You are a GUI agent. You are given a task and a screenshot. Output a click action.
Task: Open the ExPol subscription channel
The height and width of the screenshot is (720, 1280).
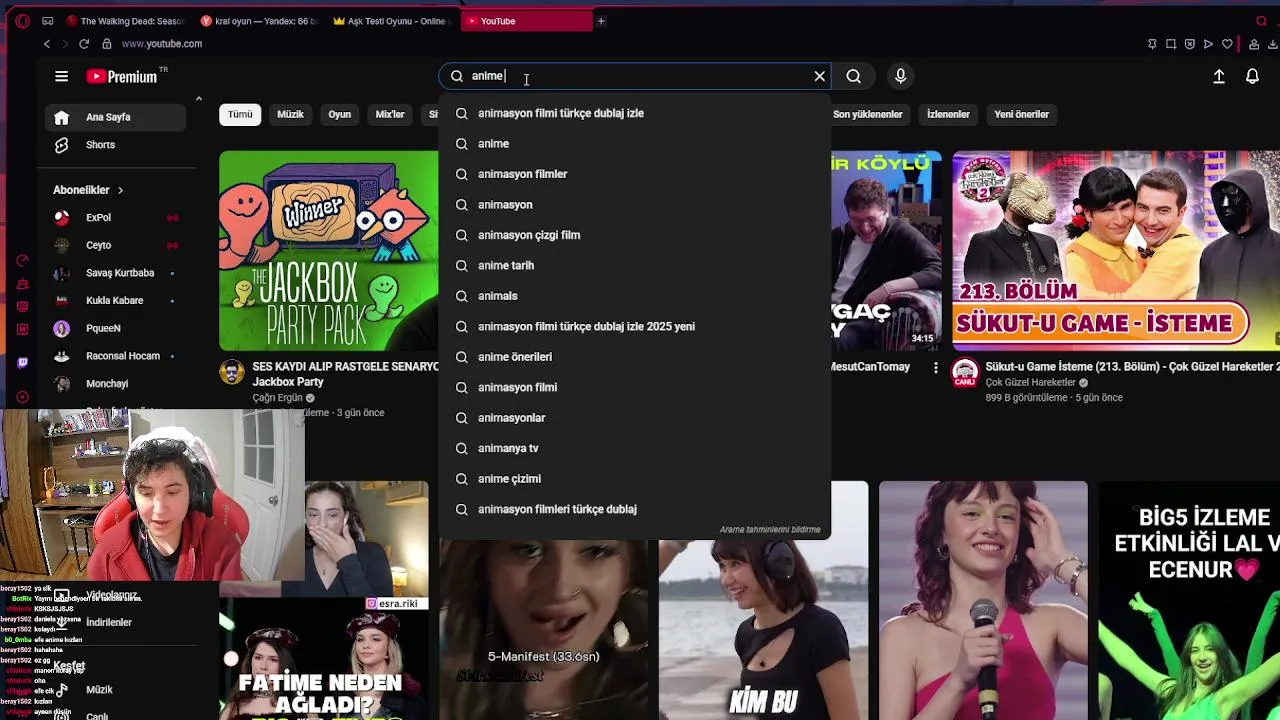pos(115,217)
